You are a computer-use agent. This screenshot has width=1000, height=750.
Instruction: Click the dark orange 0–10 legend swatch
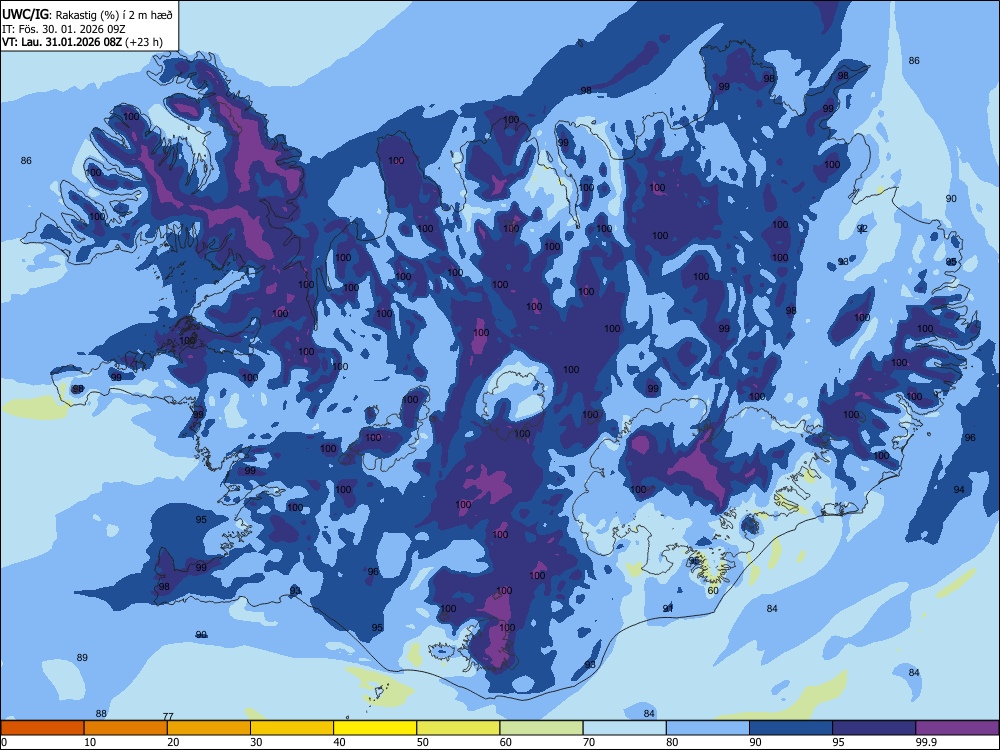coord(42,728)
